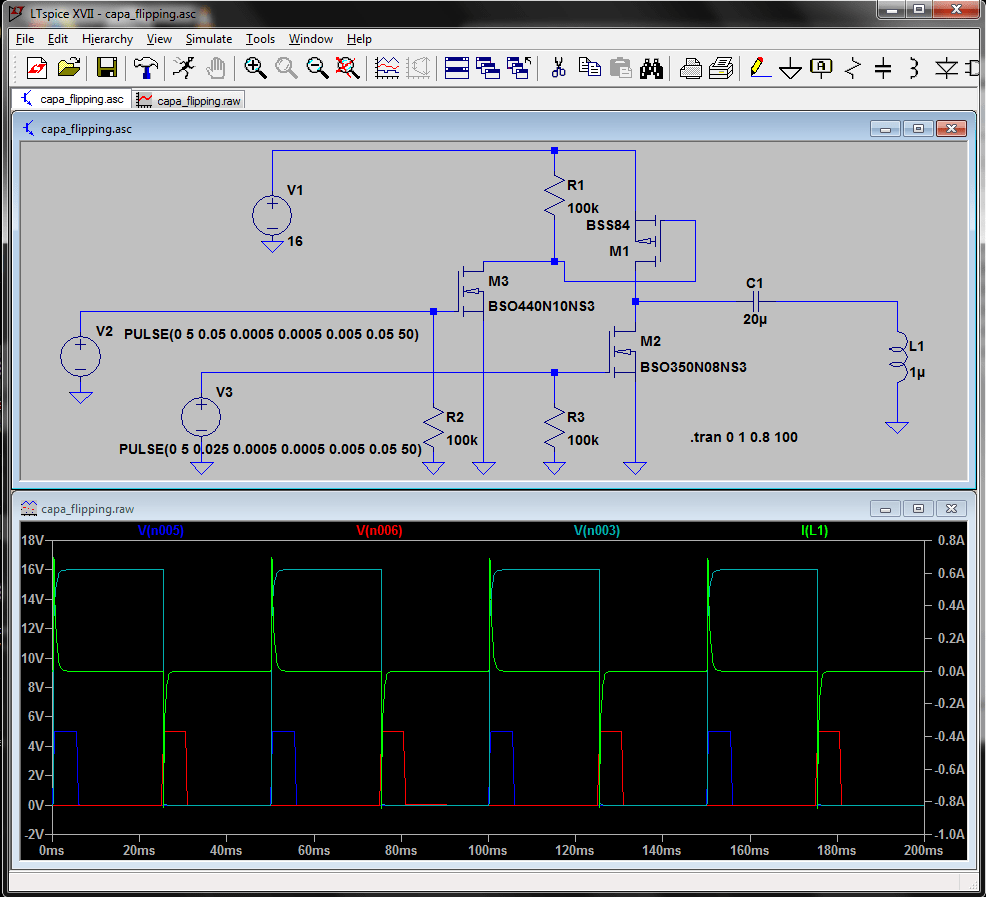Switch to the capa_flipping.raw tab

click(x=188, y=100)
